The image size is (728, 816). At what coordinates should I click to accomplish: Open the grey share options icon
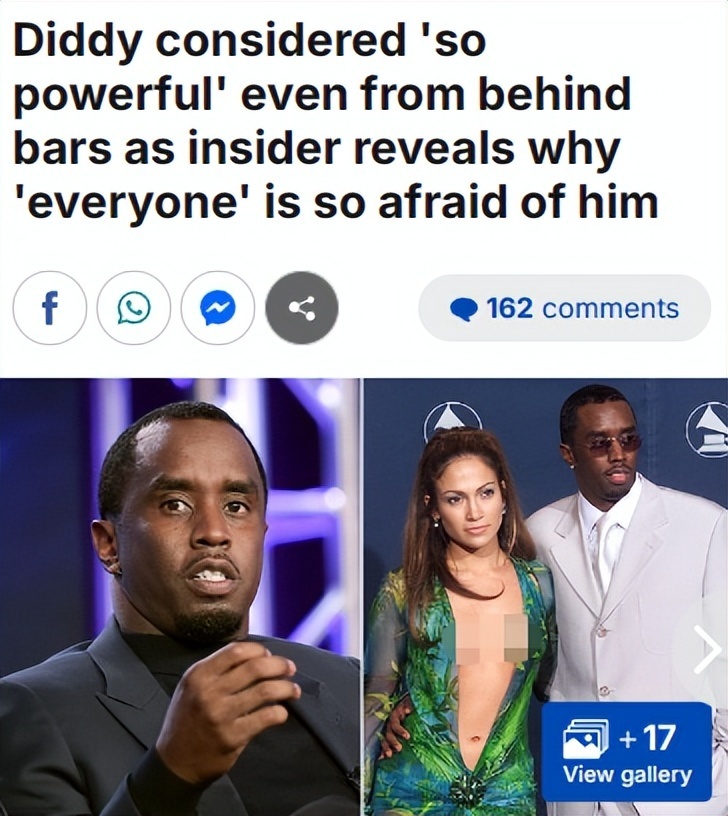click(x=302, y=308)
